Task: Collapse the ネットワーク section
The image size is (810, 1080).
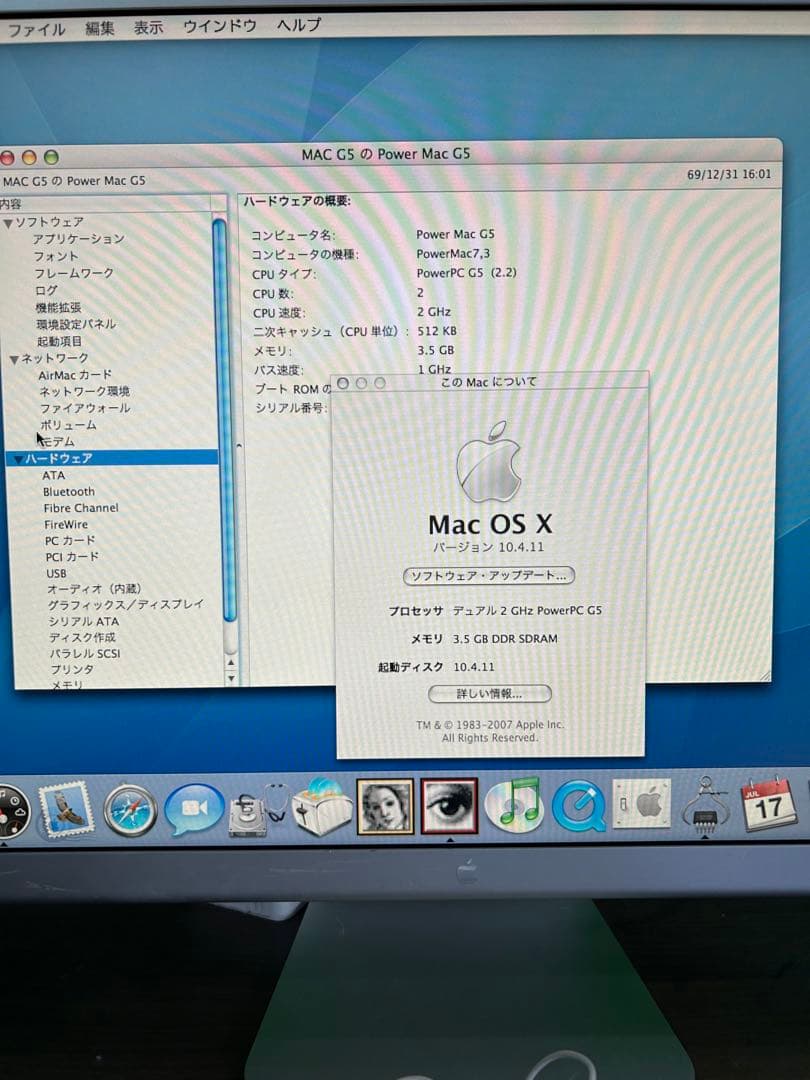Action: point(14,358)
